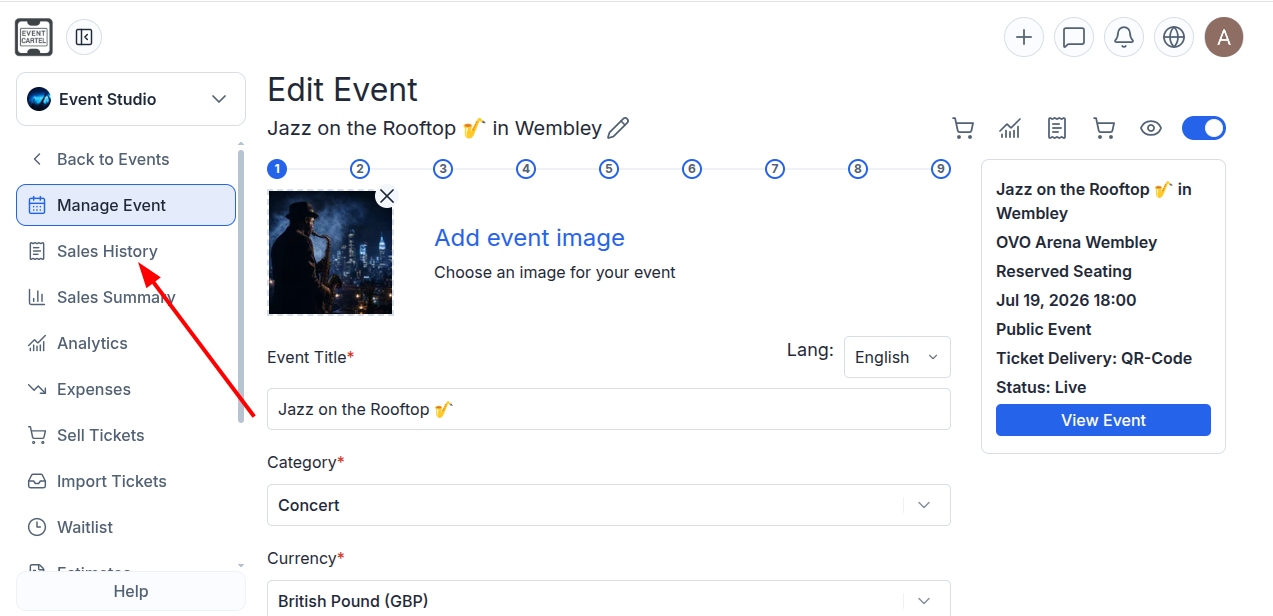This screenshot has height=616, width=1273.
Task: Open the Category Concert dropdown
Action: (x=609, y=505)
